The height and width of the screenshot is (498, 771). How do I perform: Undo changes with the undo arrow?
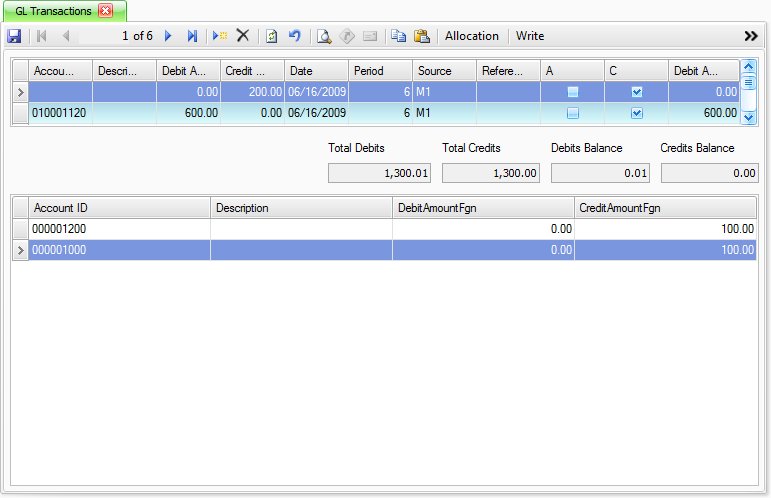click(294, 36)
